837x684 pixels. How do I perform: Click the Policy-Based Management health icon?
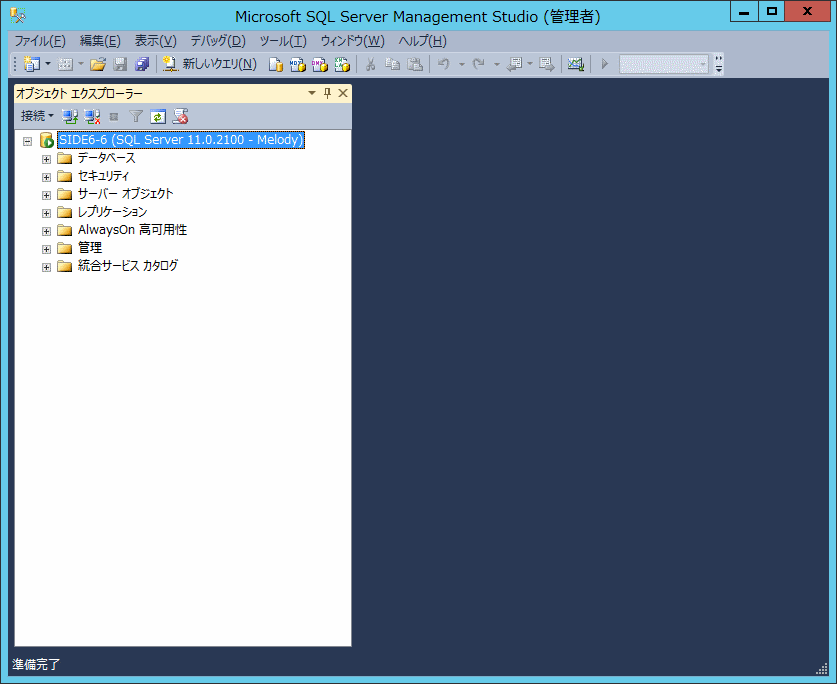(180, 116)
